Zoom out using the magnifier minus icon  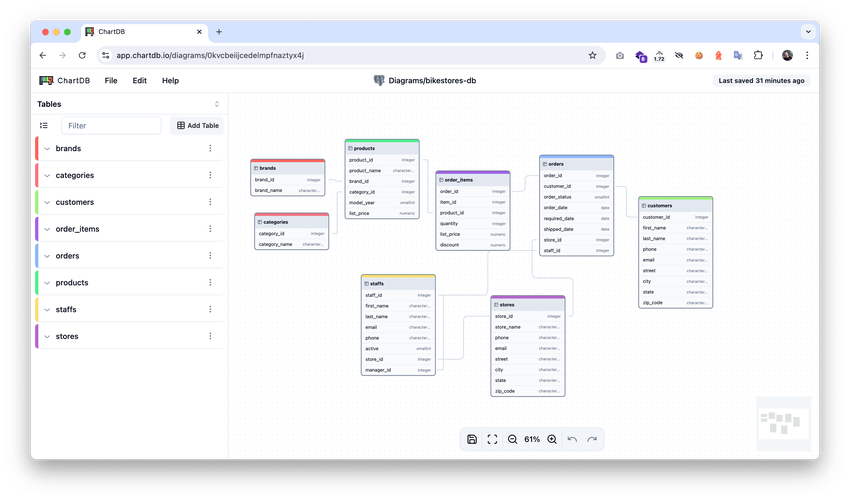pyautogui.click(x=512, y=439)
